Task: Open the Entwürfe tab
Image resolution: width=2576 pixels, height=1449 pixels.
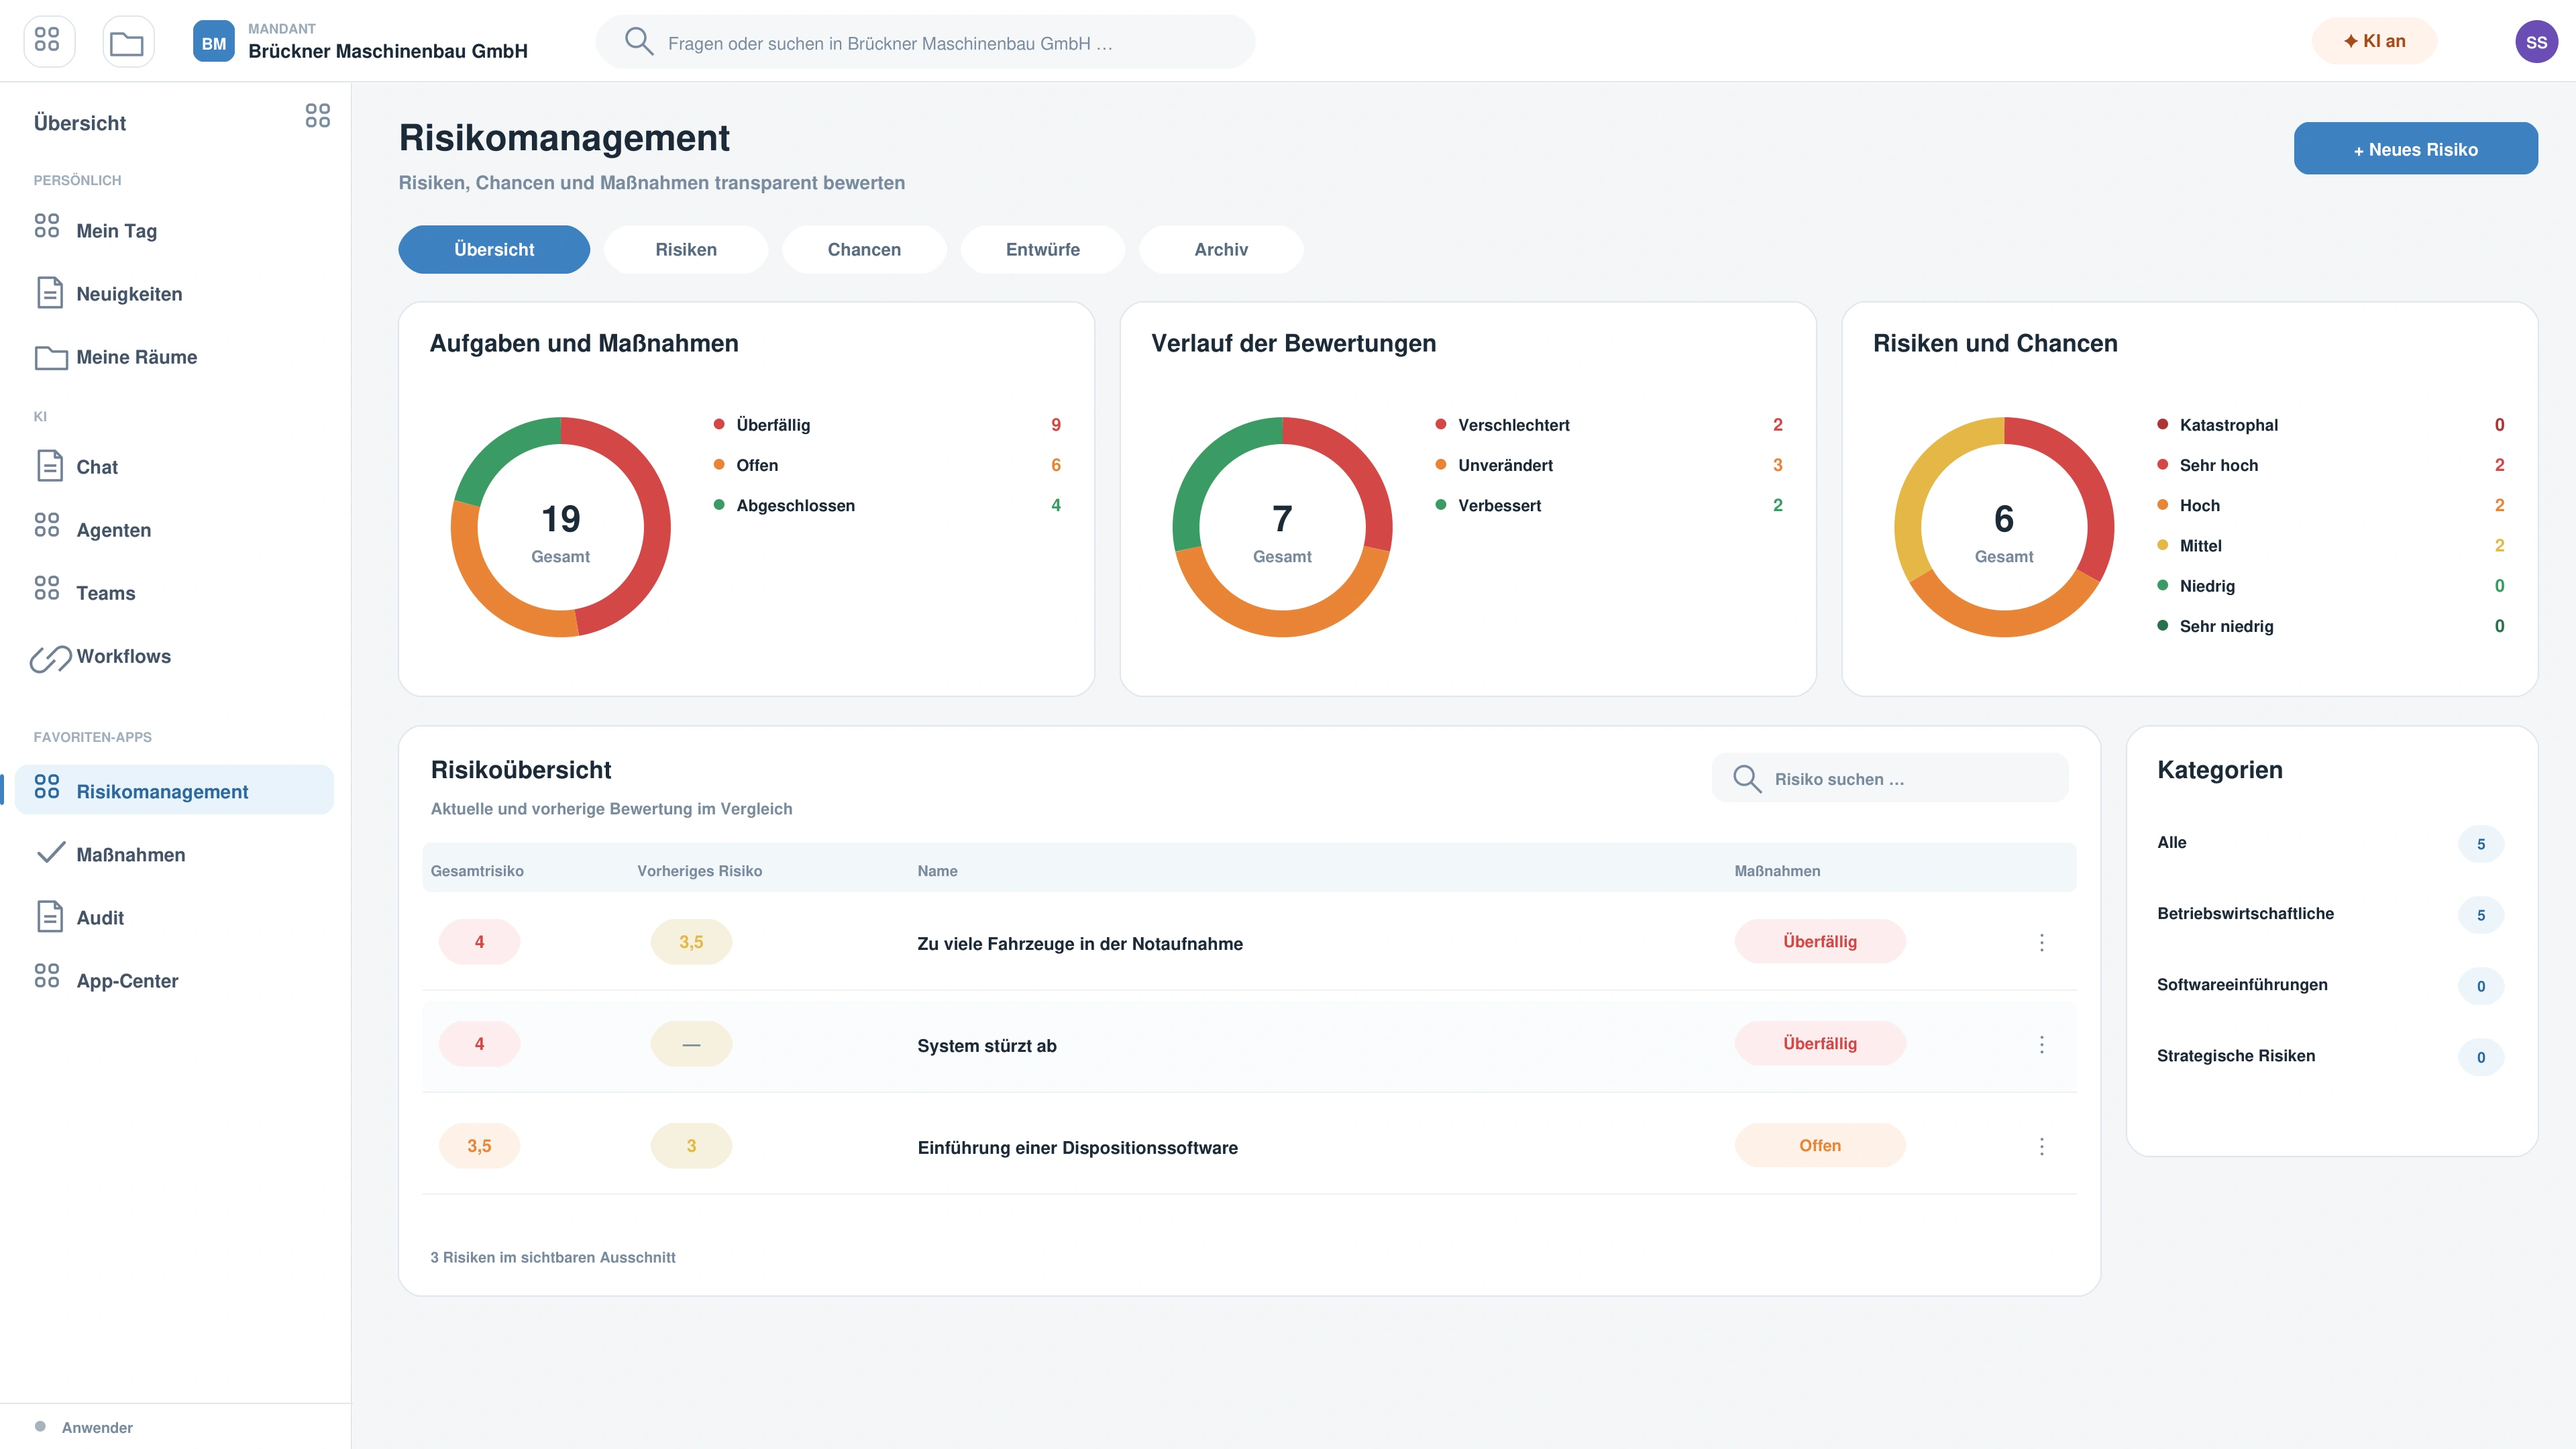Action: tap(1043, 249)
